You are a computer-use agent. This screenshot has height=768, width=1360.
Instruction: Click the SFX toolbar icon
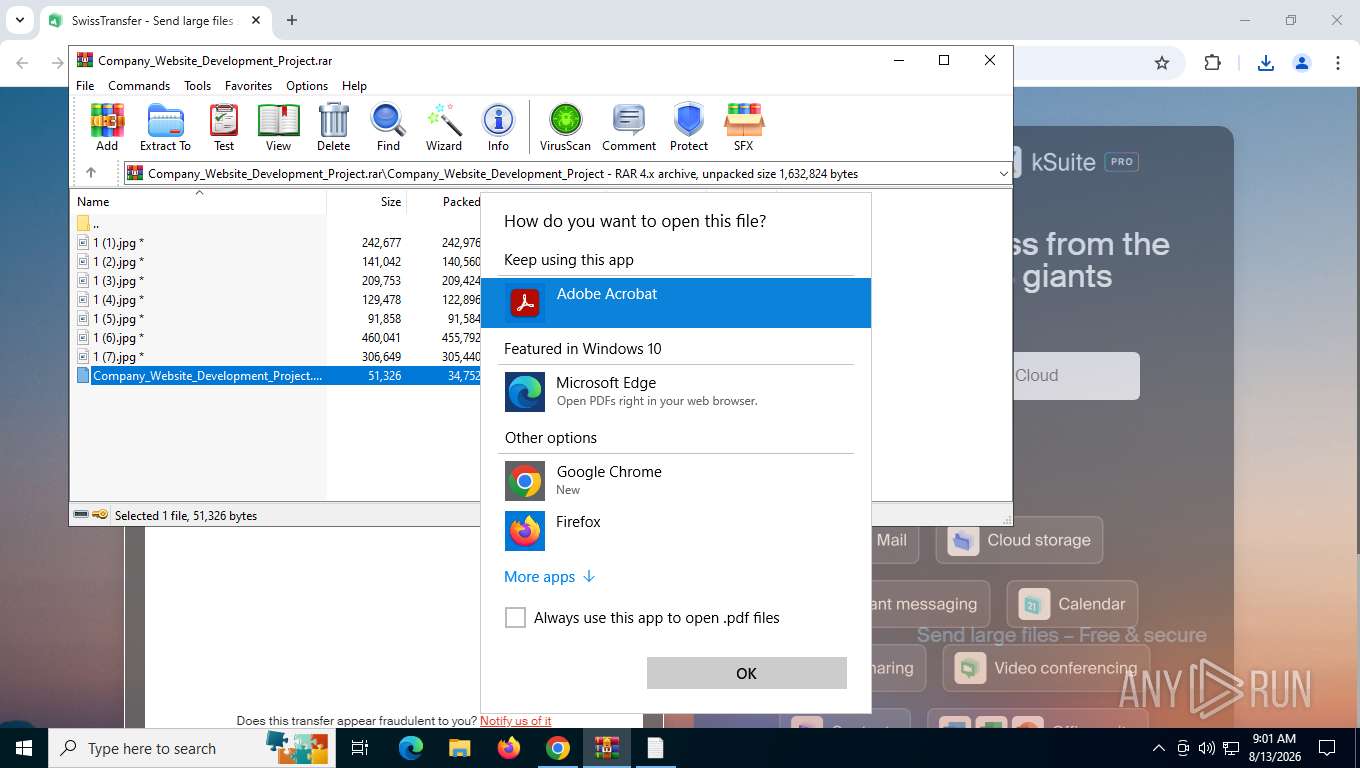click(x=743, y=127)
